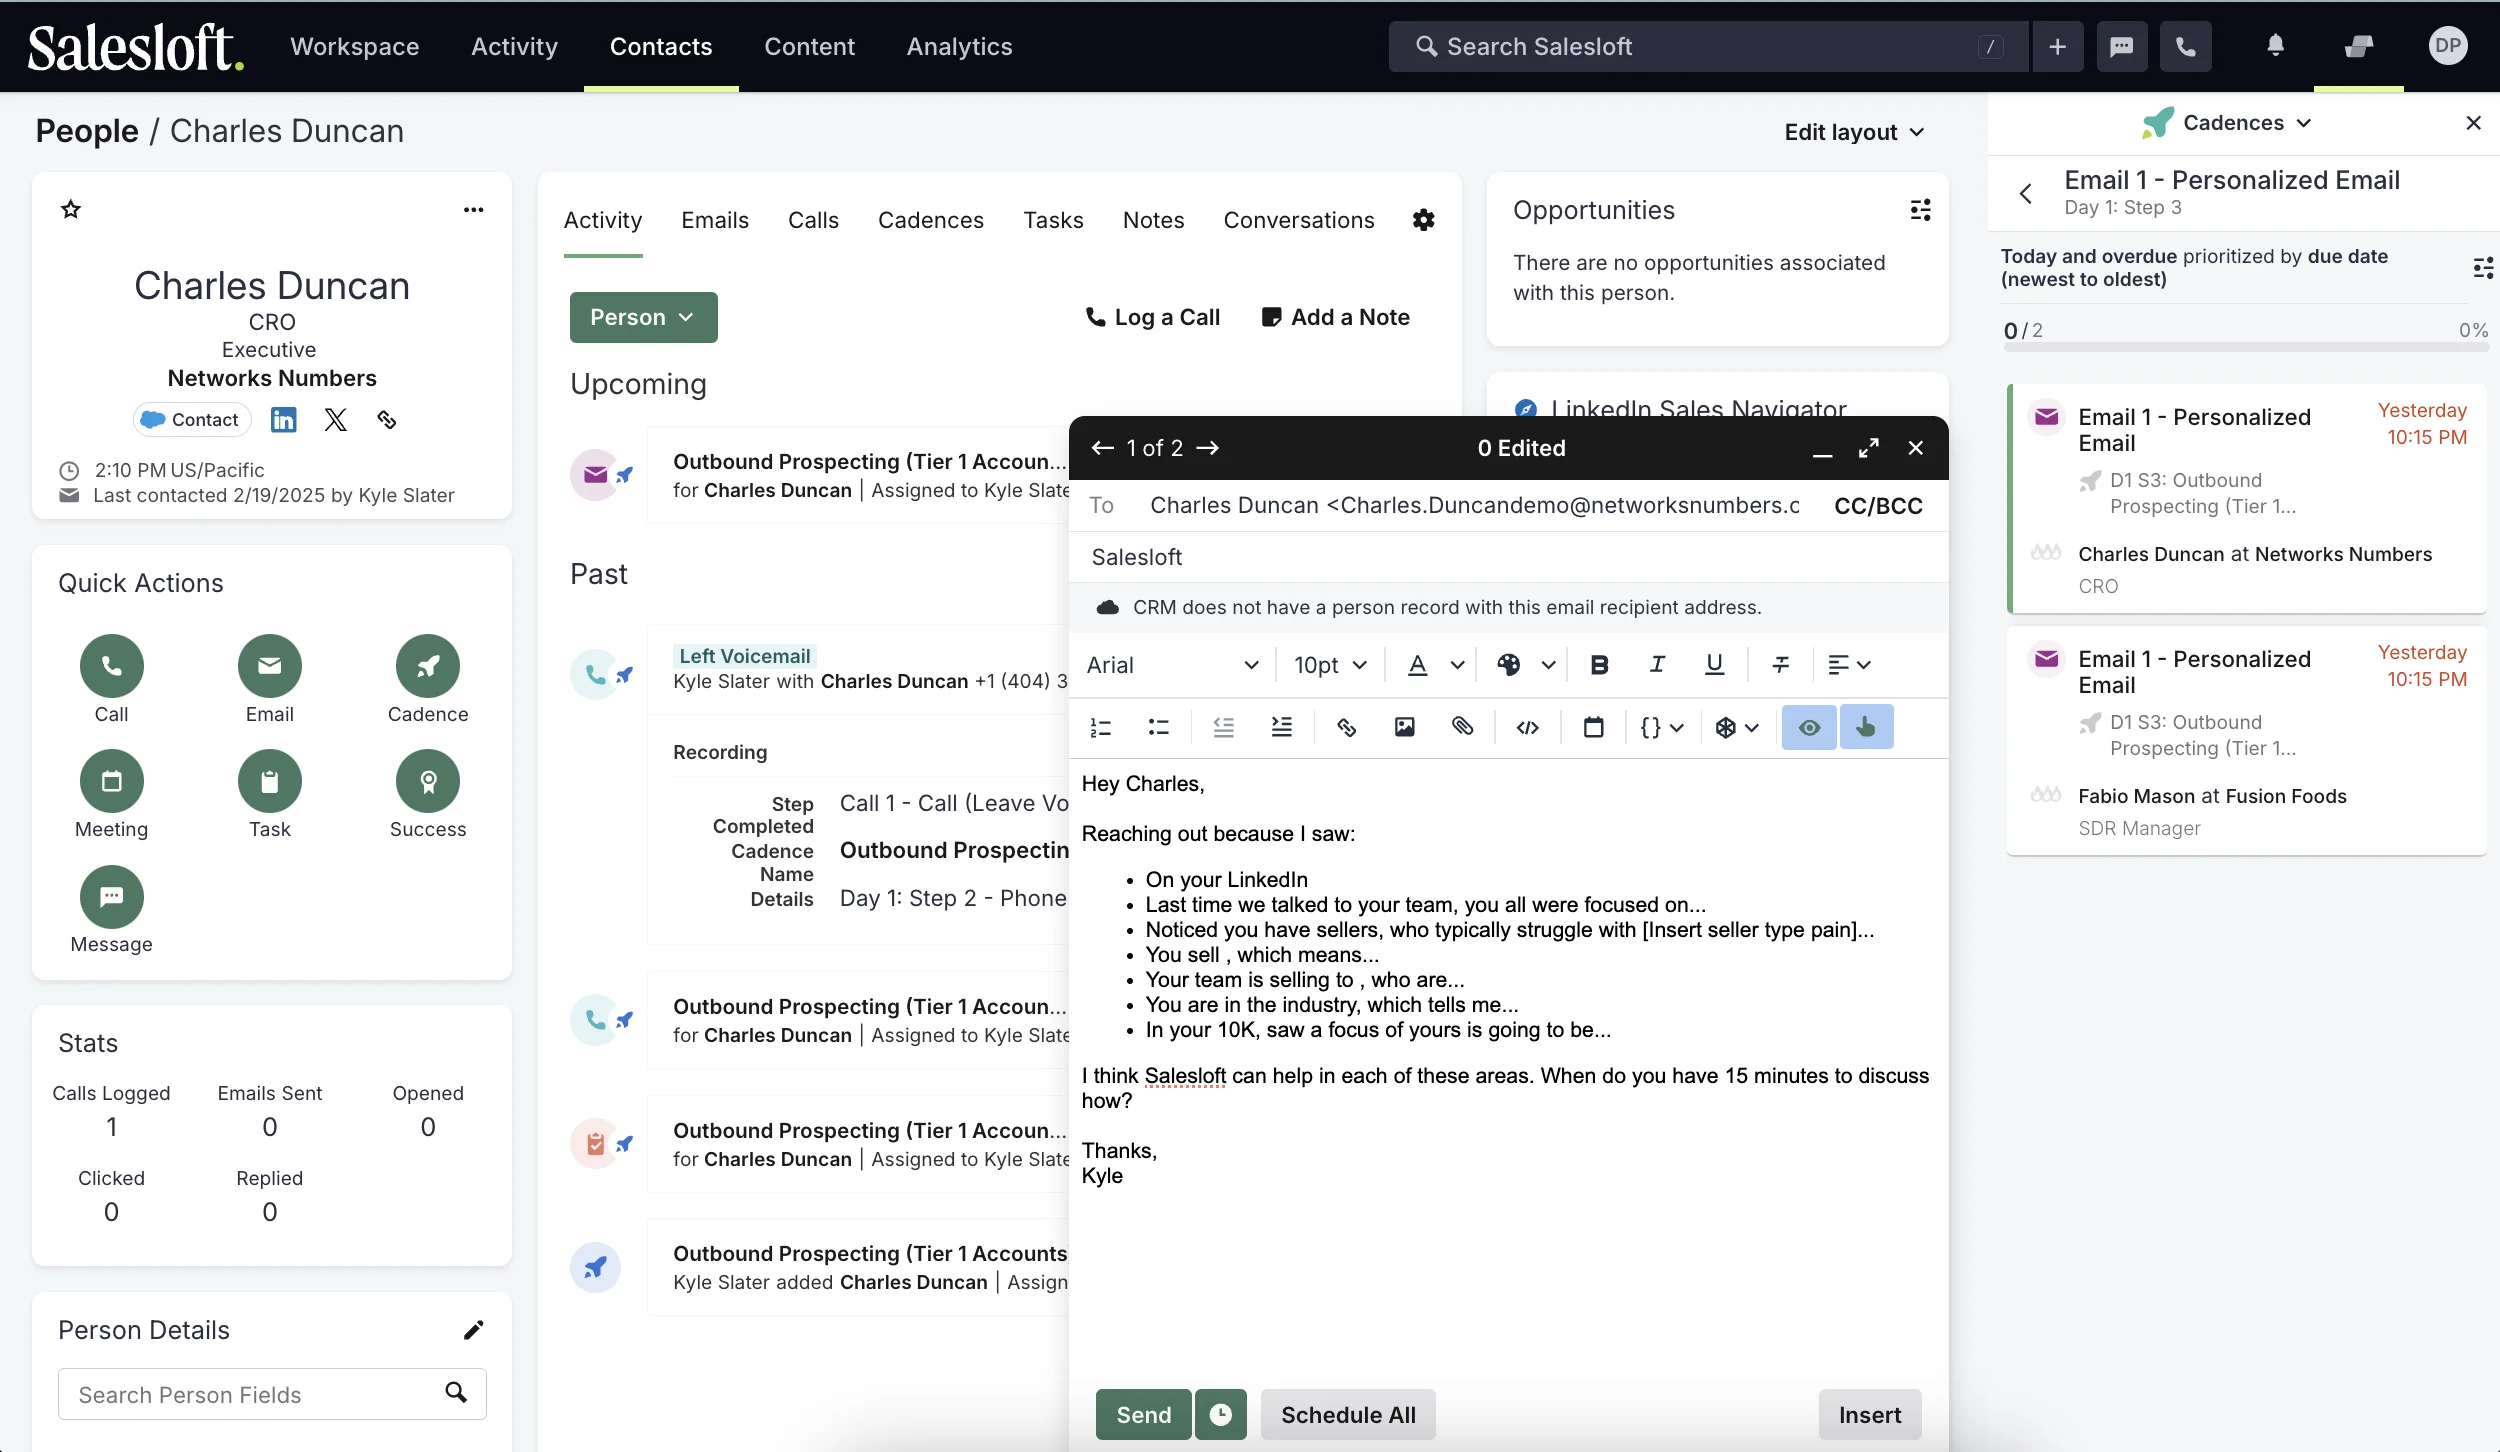Open Opportunities panel settings icon

pyautogui.click(x=1921, y=210)
